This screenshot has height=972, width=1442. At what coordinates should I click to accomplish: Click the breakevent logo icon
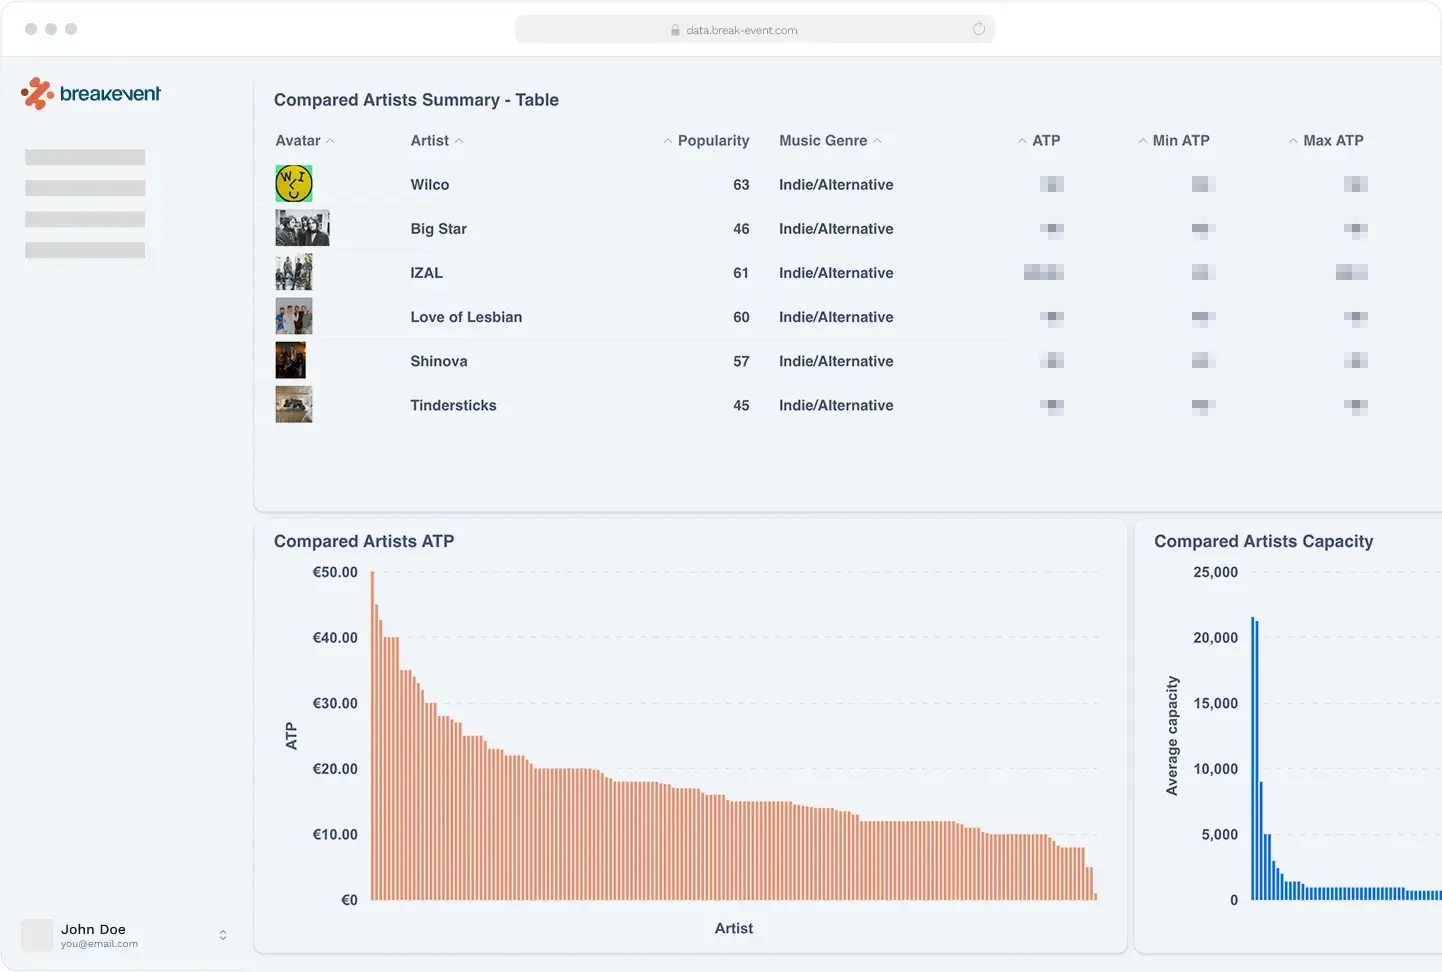37,94
